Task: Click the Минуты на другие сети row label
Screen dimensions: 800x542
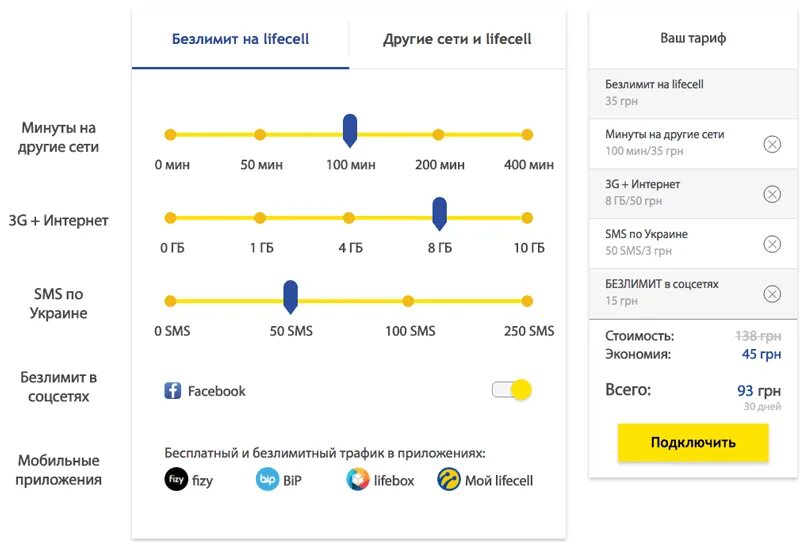Action: [x=58, y=137]
